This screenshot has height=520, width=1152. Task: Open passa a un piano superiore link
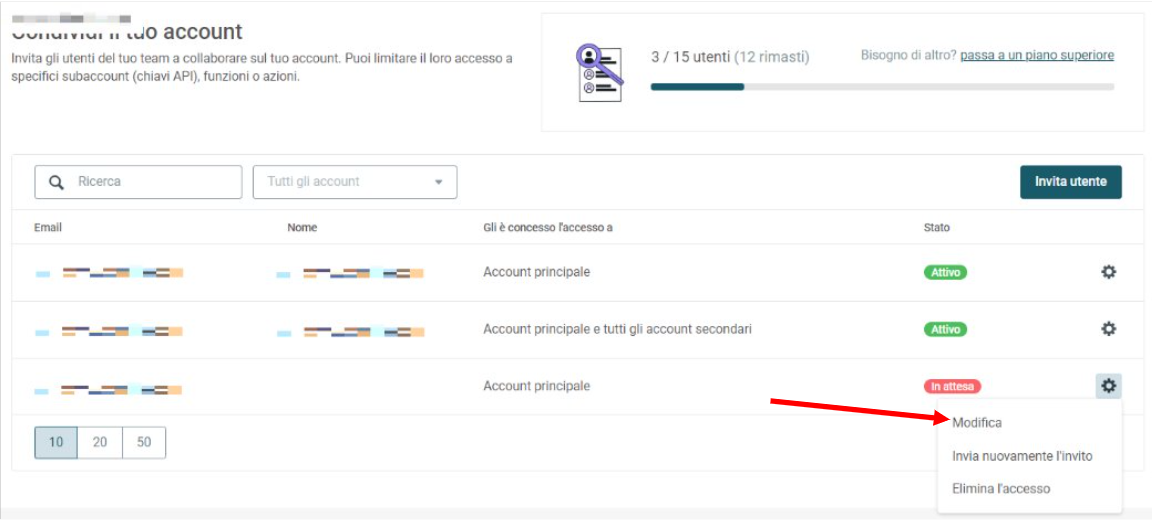point(1037,55)
